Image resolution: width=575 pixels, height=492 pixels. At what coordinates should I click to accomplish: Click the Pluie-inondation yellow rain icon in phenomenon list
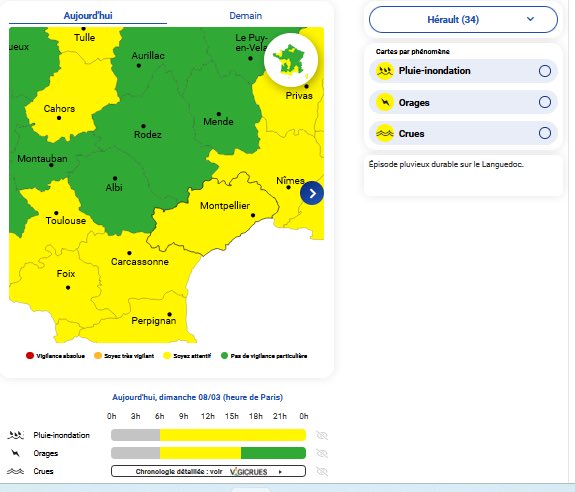pyautogui.click(x=385, y=71)
